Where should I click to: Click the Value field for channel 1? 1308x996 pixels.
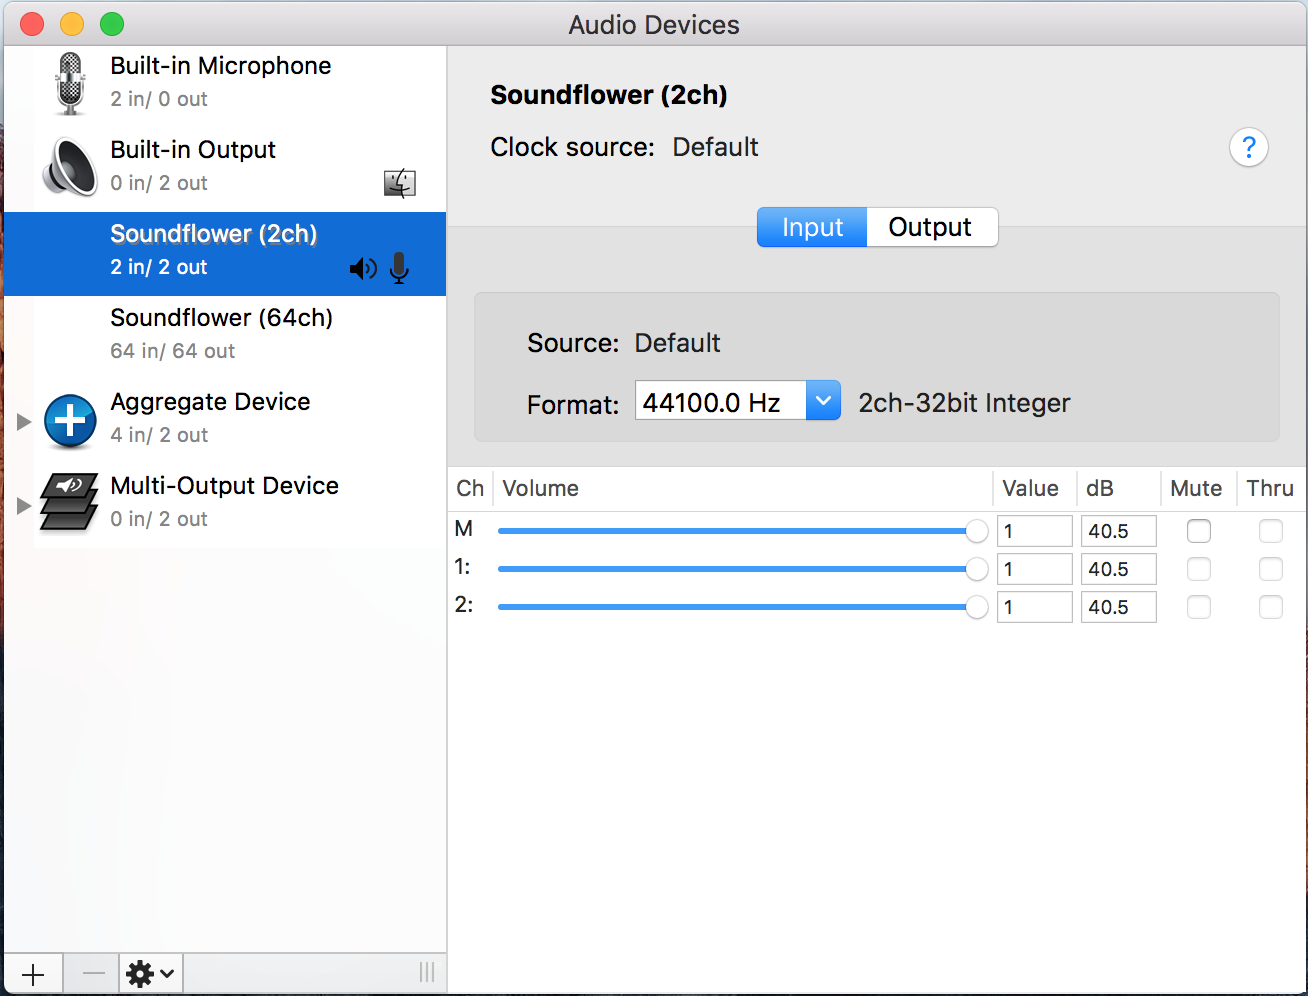coord(1034,569)
